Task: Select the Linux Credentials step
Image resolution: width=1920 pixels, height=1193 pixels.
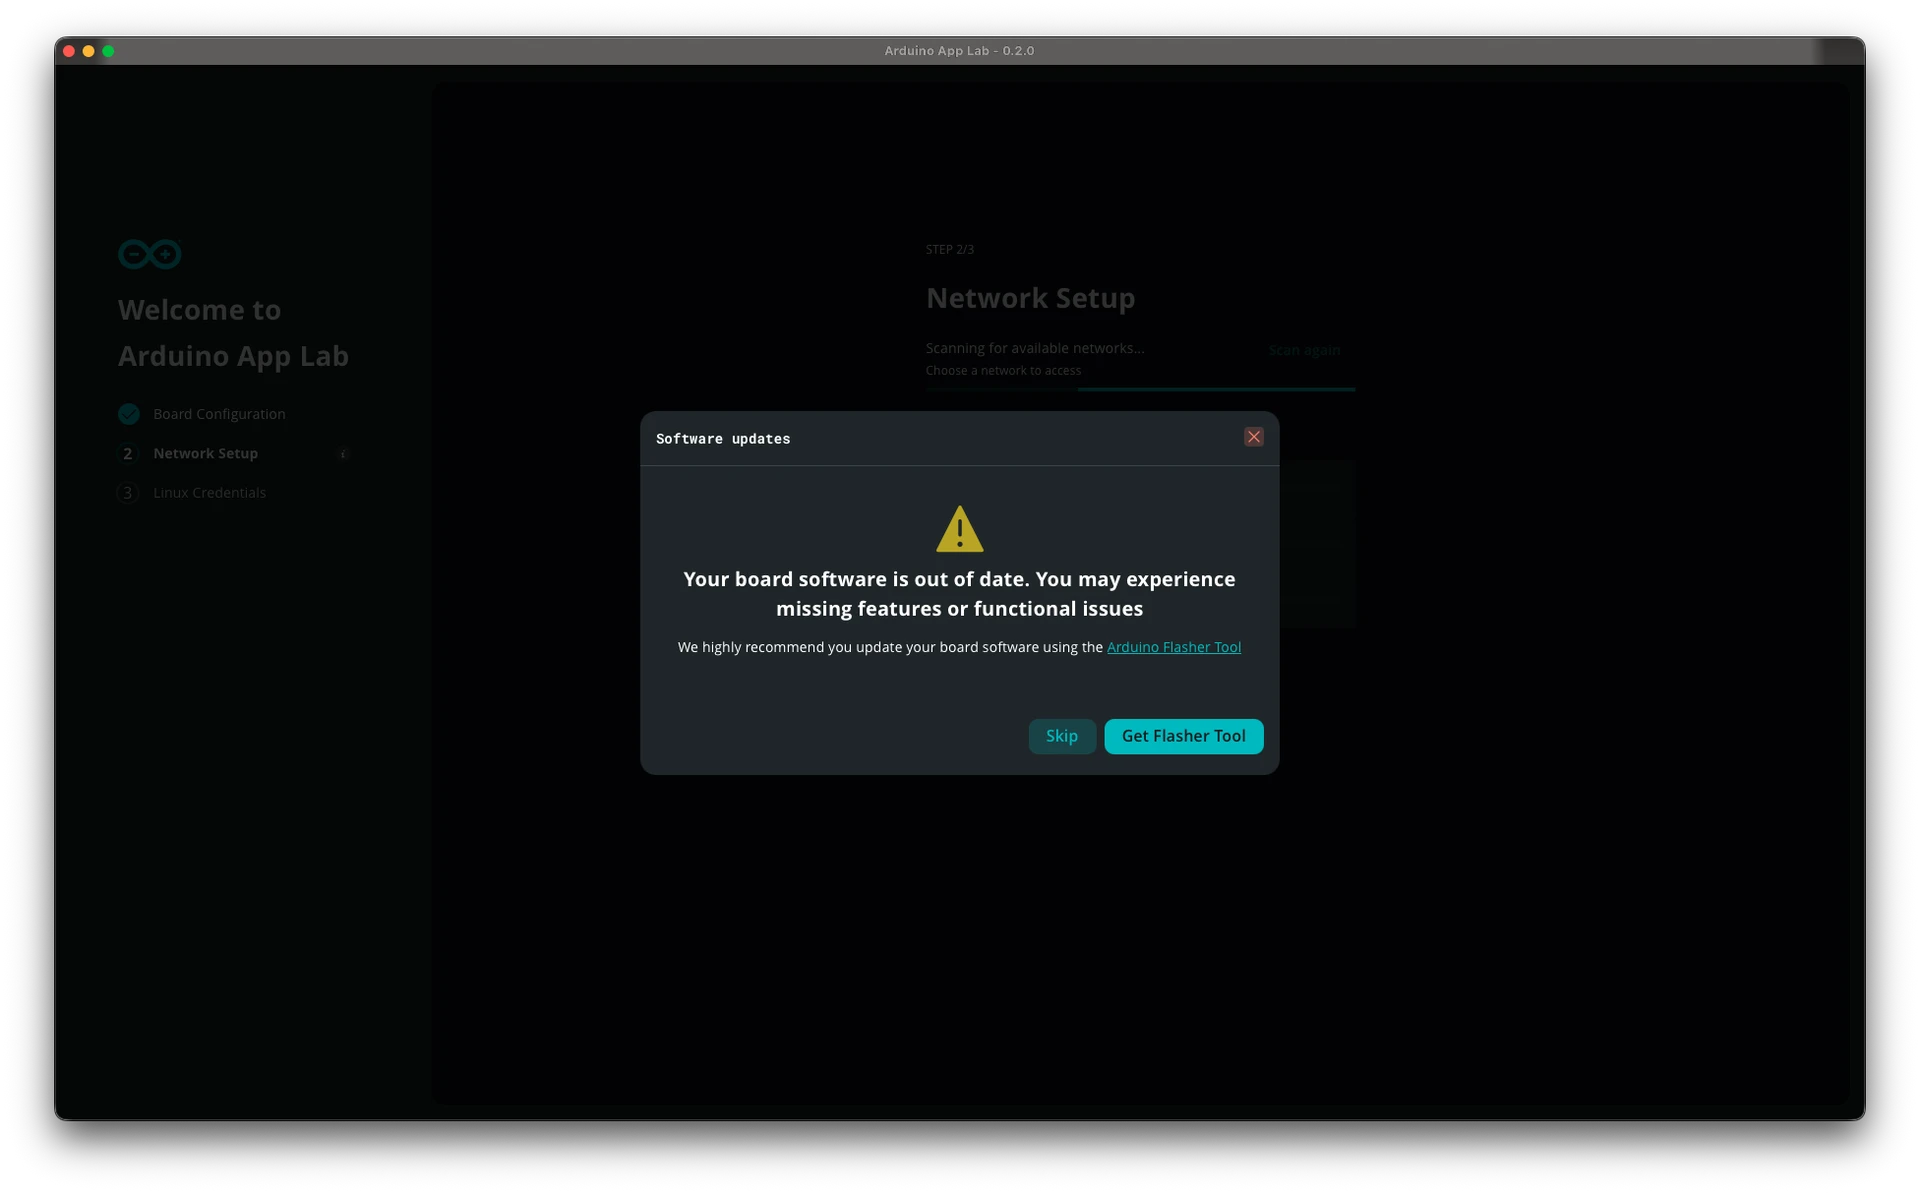Action: [x=209, y=493]
